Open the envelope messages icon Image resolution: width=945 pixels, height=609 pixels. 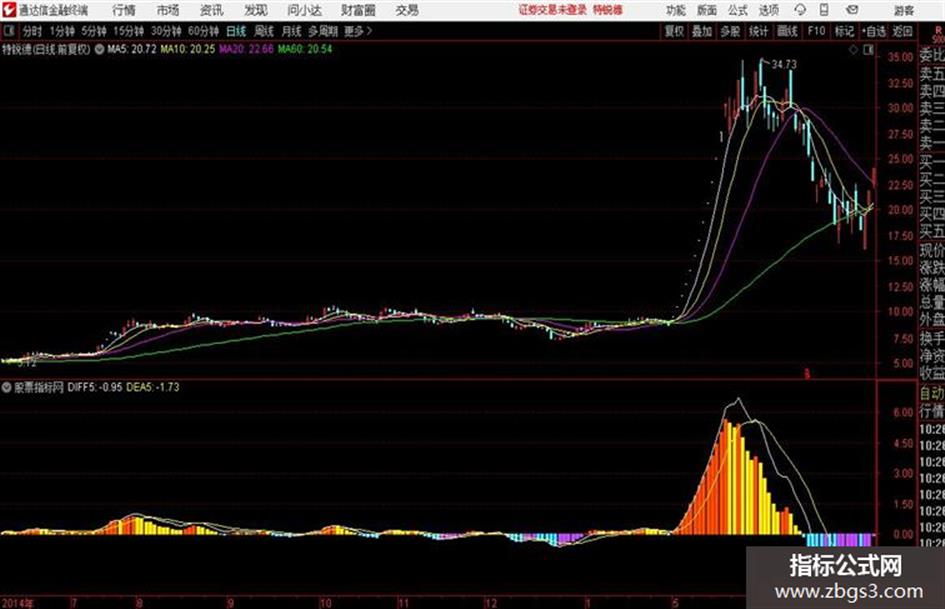852,10
